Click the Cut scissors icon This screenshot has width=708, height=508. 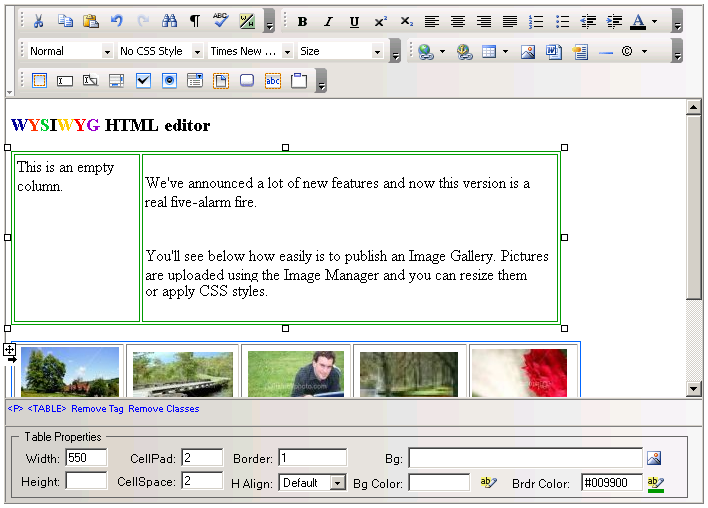click(x=39, y=21)
